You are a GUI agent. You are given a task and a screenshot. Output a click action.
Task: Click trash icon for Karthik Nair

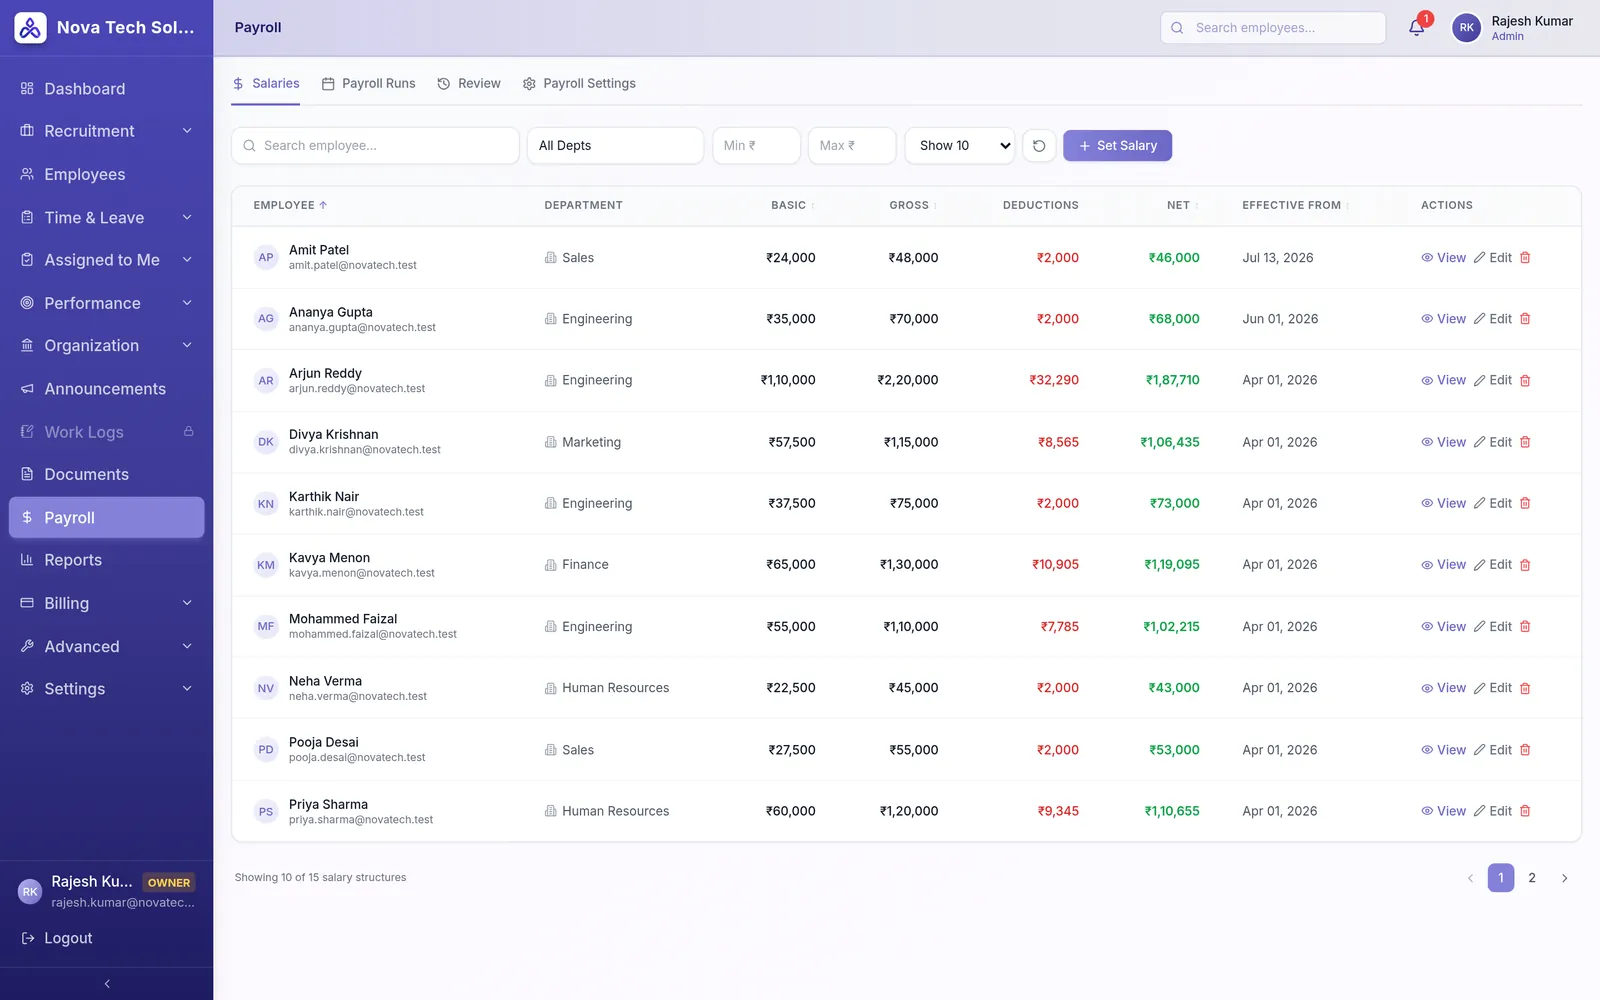coord(1525,503)
